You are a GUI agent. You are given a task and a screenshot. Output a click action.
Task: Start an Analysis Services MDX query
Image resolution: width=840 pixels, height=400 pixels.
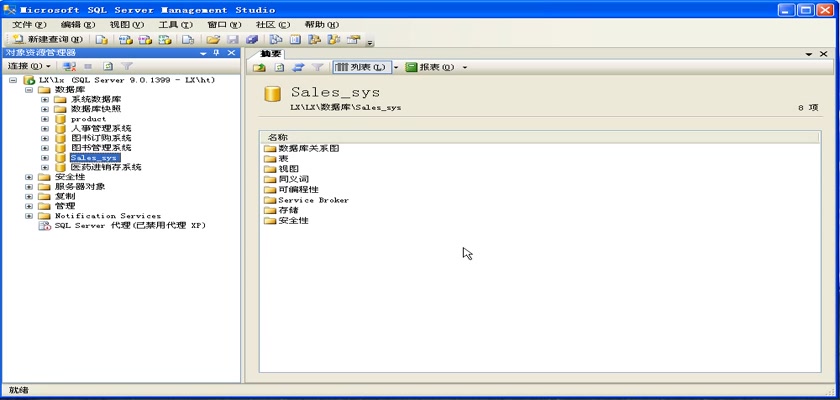pos(126,40)
